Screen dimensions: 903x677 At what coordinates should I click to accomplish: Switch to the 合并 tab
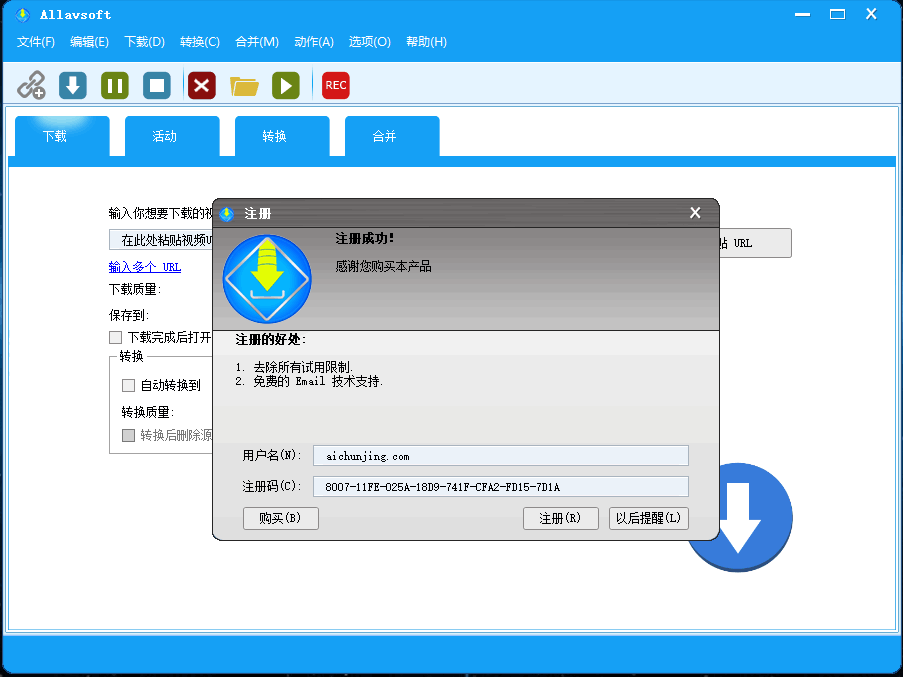tap(392, 136)
